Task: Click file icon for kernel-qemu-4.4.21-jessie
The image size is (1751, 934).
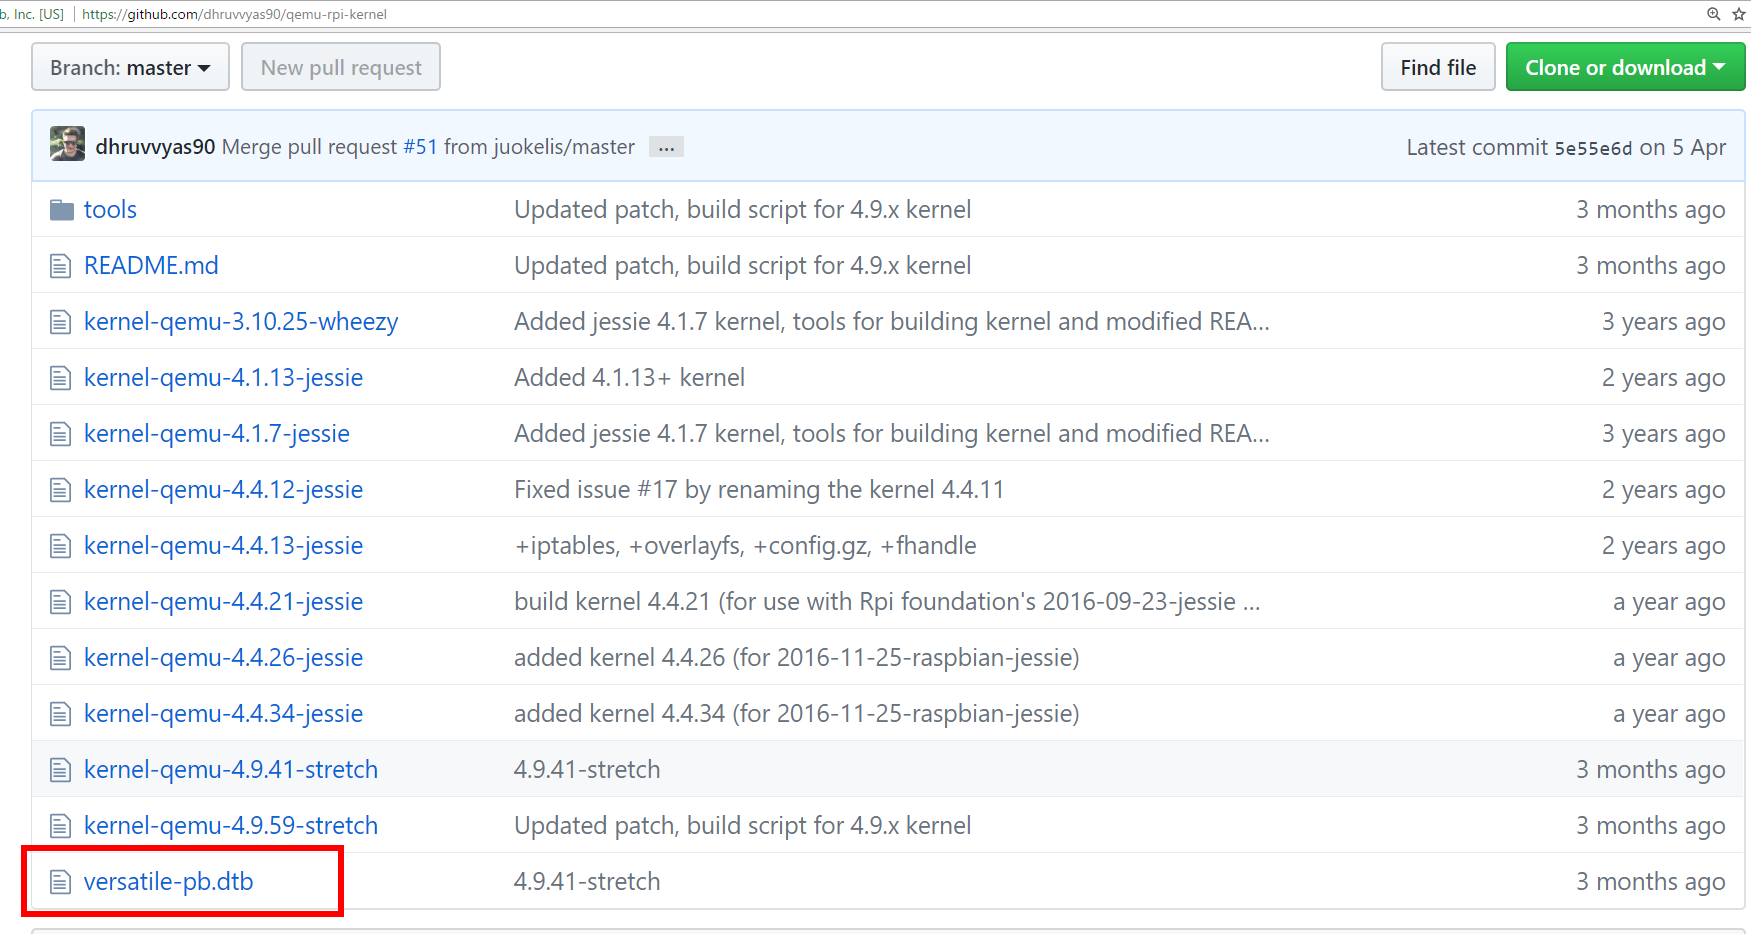Action: tap(61, 602)
